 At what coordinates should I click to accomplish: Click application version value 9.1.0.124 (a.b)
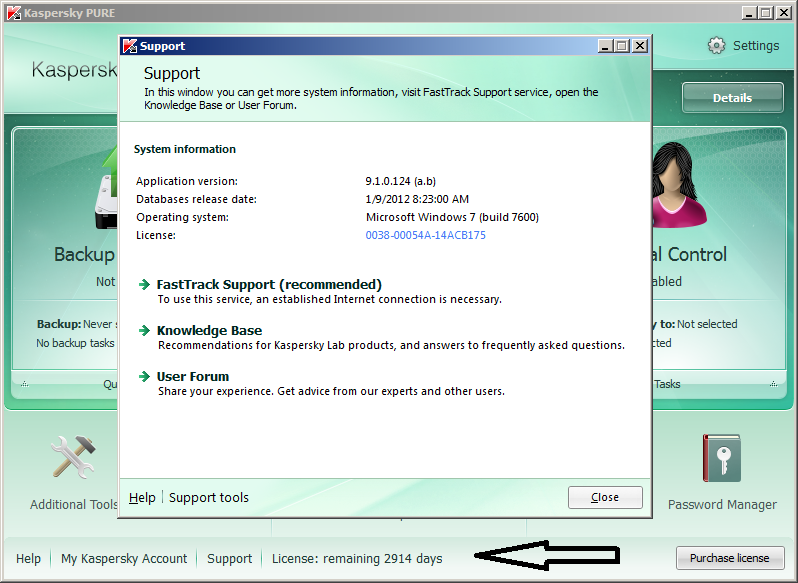(401, 181)
